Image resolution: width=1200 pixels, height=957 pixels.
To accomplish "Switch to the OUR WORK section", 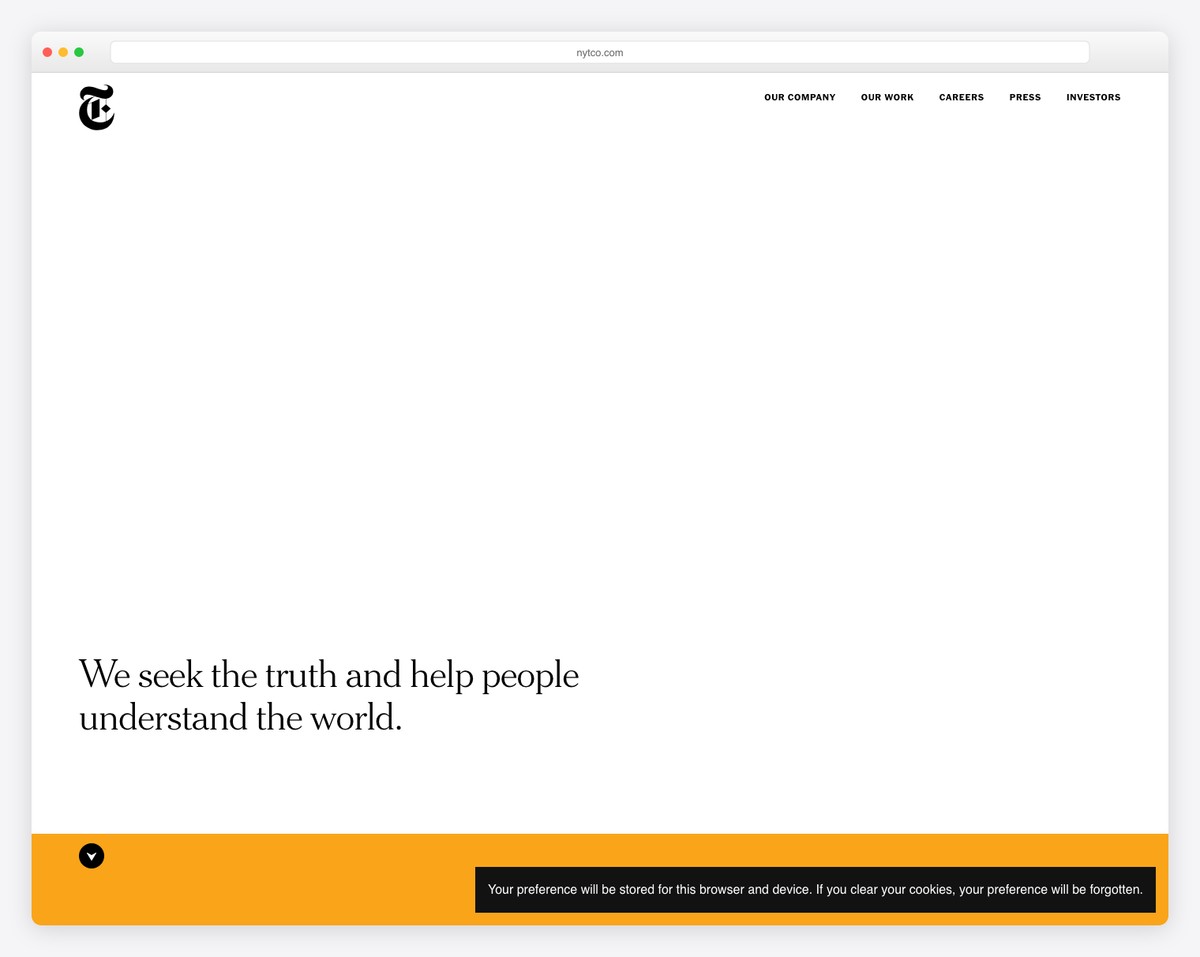I will tap(886, 97).
